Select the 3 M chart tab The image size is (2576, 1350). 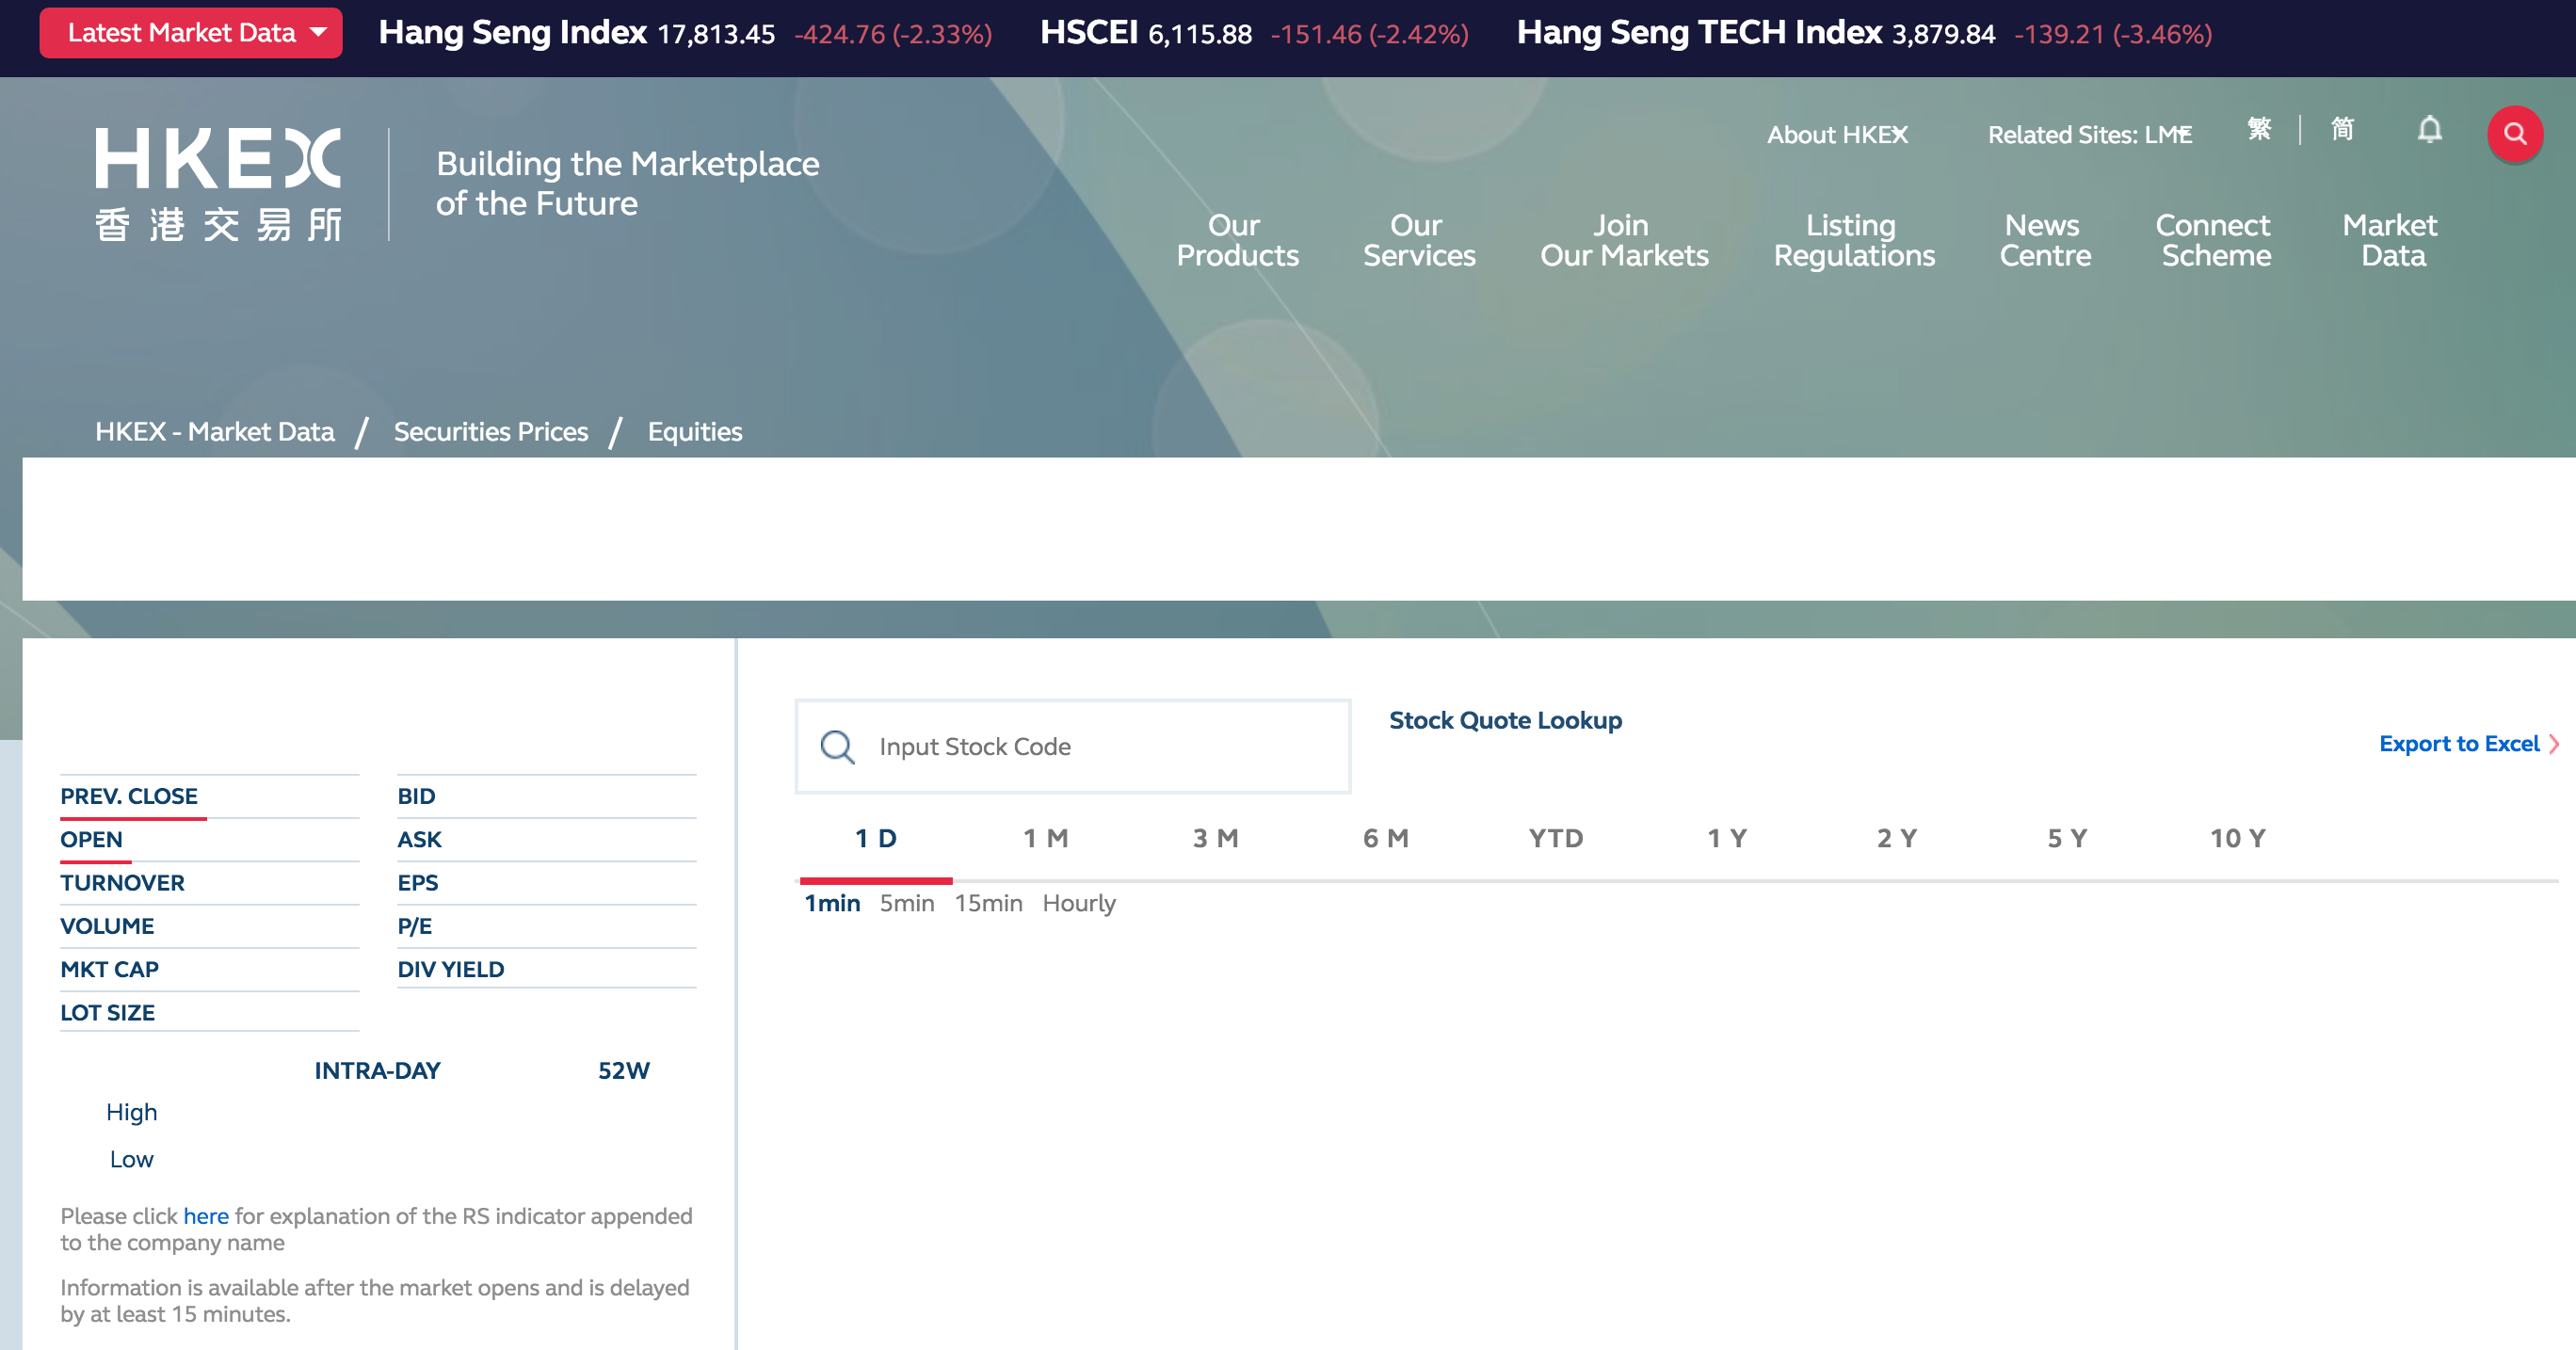1216,838
